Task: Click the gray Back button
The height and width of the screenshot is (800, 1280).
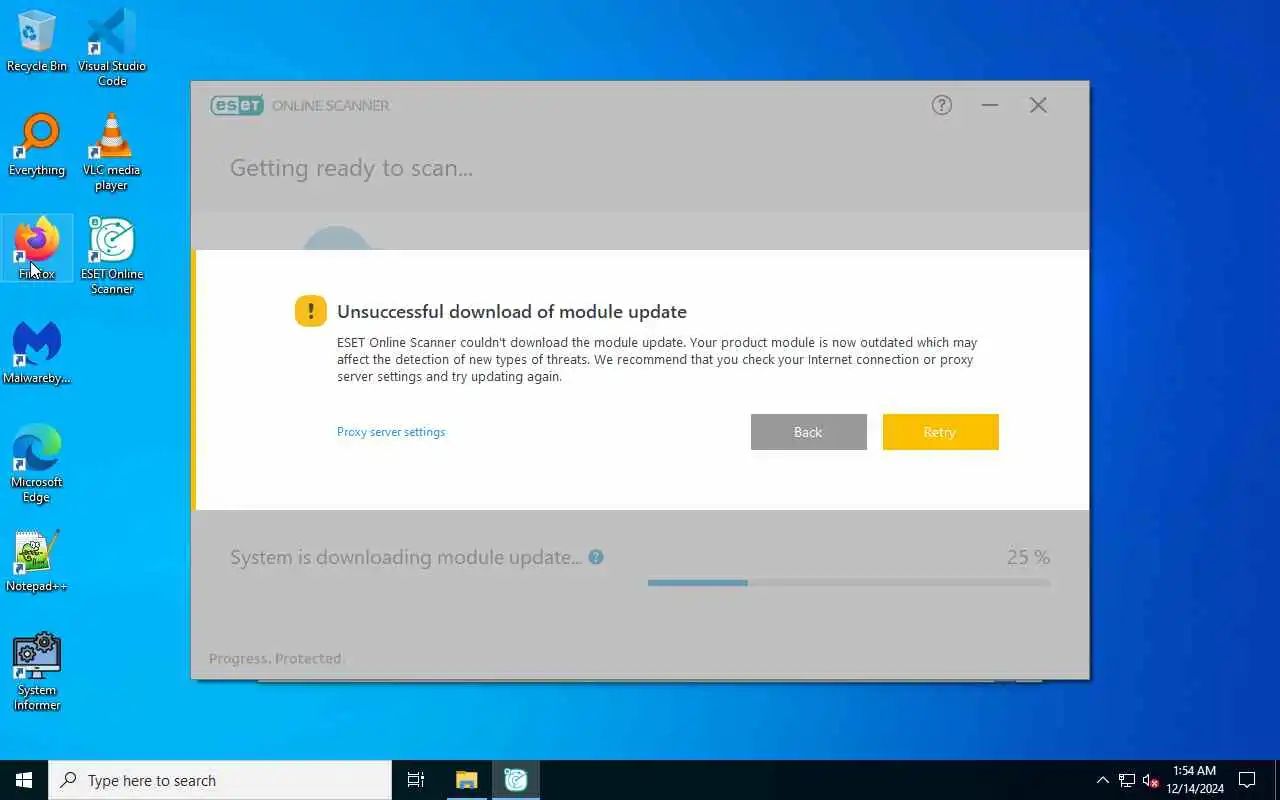Action: [808, 432]
